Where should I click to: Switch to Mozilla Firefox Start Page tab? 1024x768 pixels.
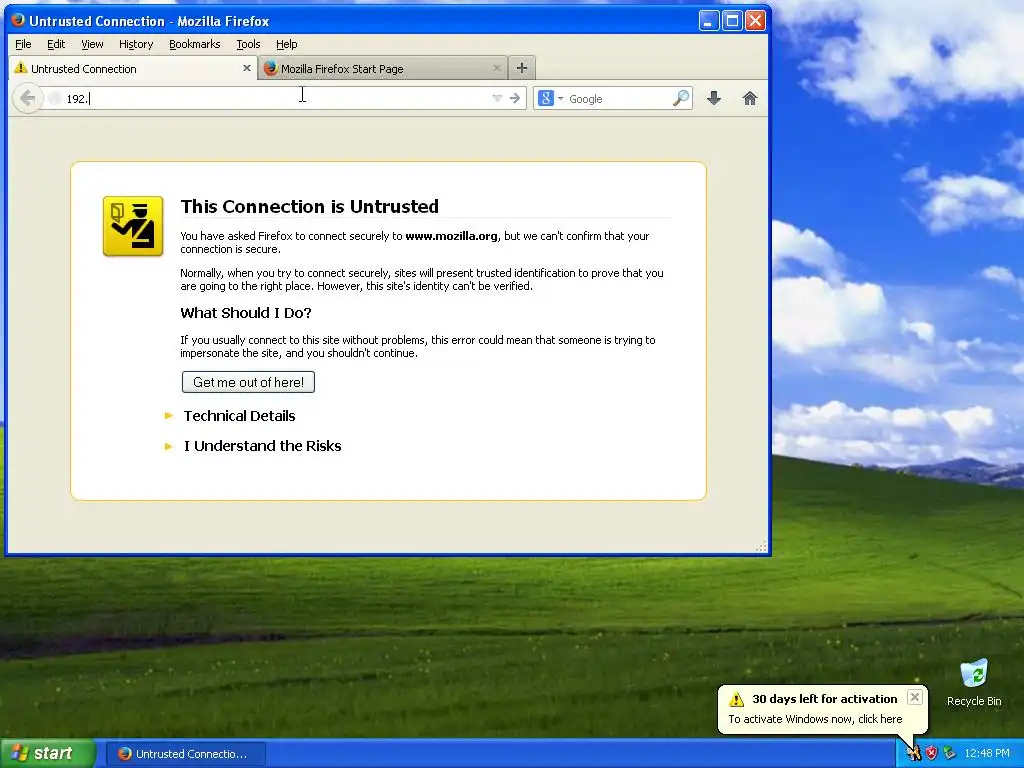tap(383, 69)
